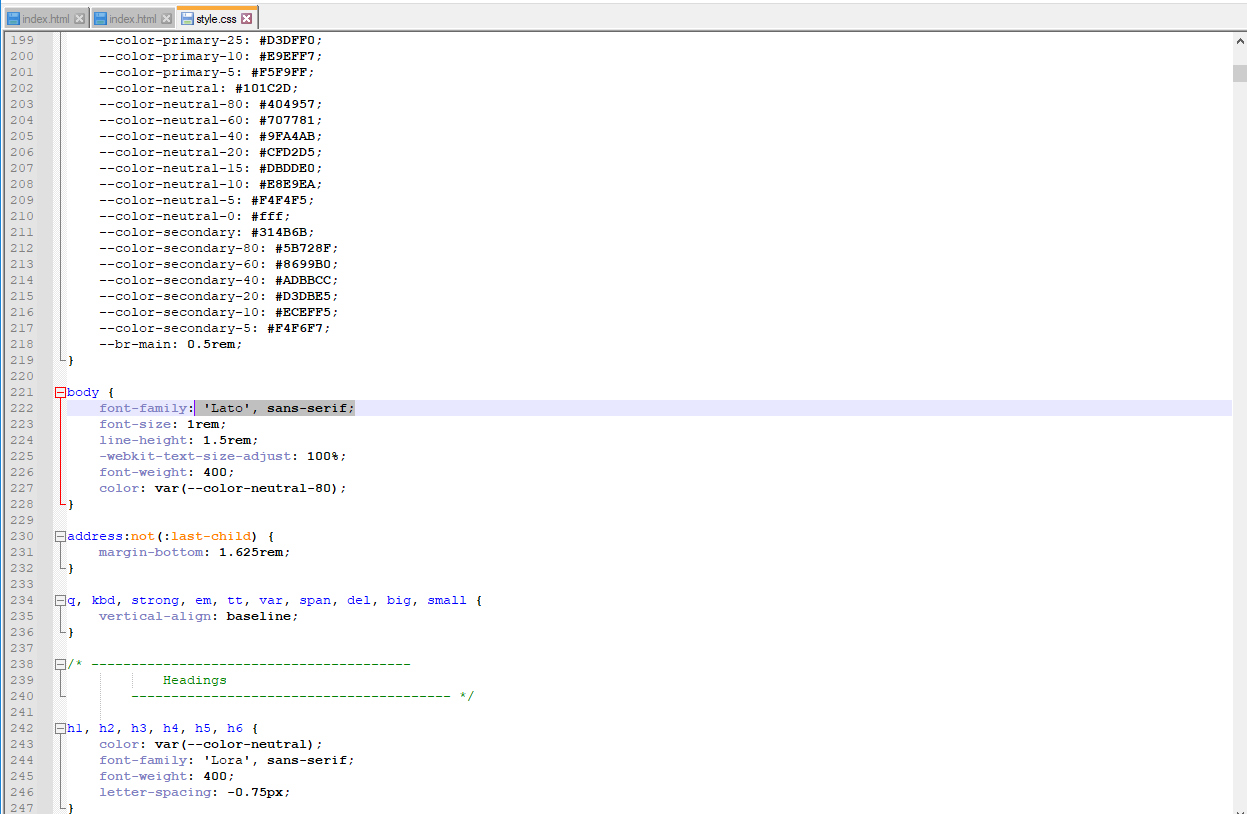
Task: Click the save icon on style.css tab
Action: click(187, 19)
